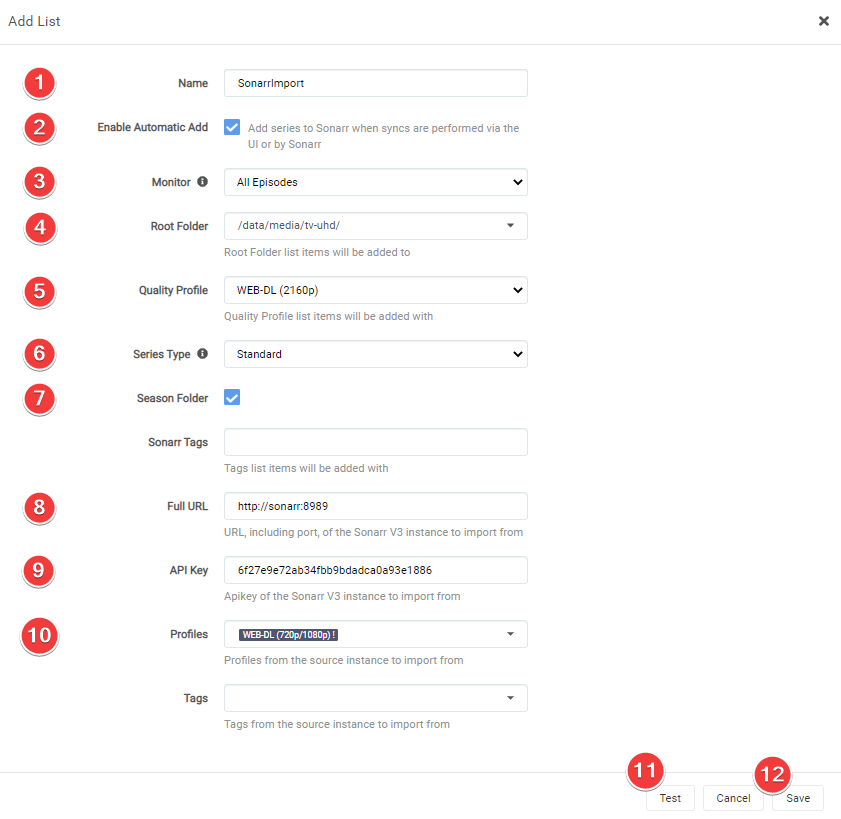Click 'URL, including port' help text
The width and height of the screenshot is (841, 819).
(x=373, y=532)
